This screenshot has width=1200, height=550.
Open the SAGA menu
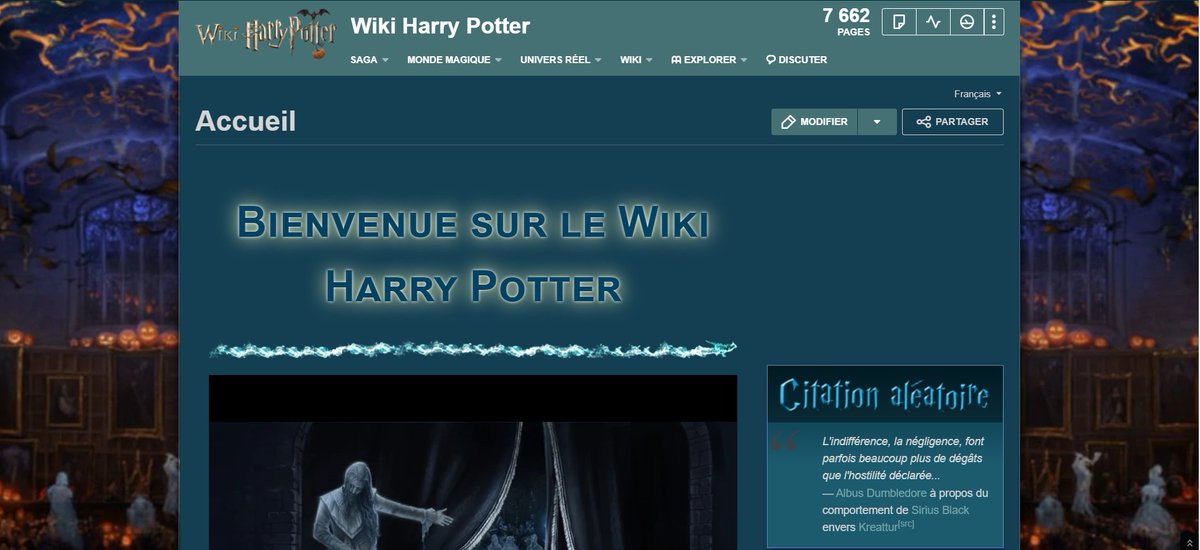[369, 60]
